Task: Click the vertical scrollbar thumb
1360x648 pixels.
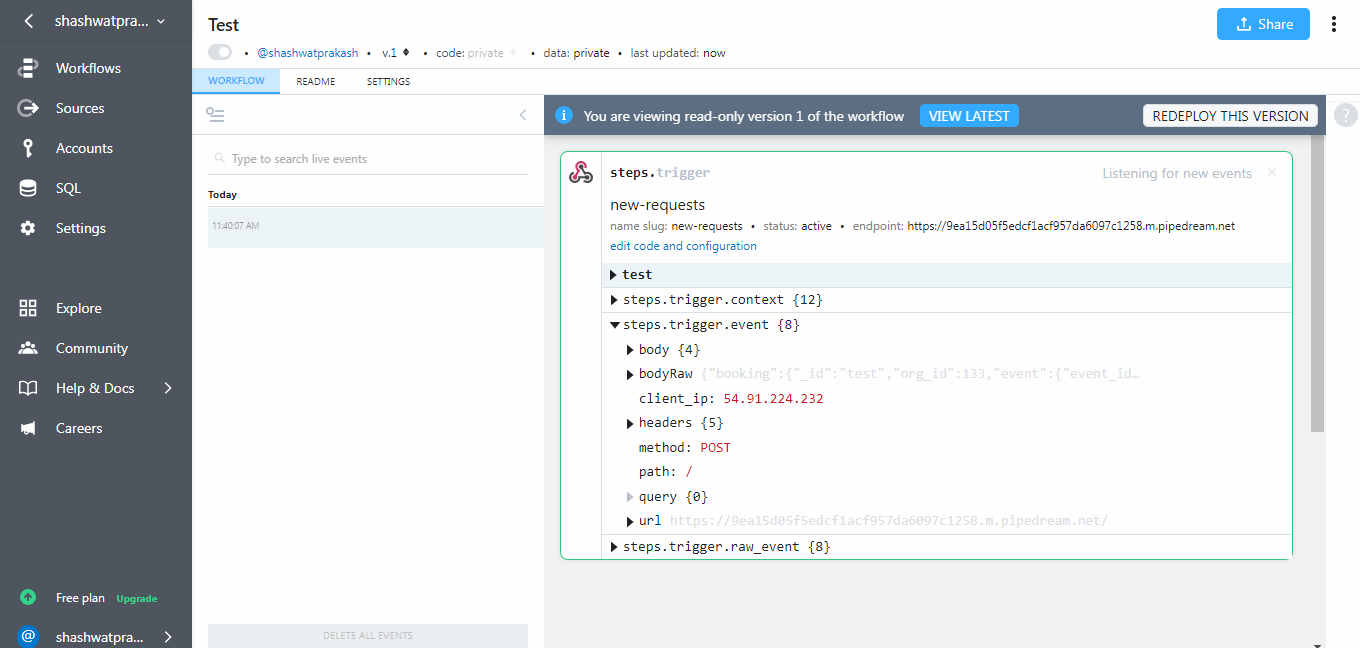Action: pos(1317,283)
